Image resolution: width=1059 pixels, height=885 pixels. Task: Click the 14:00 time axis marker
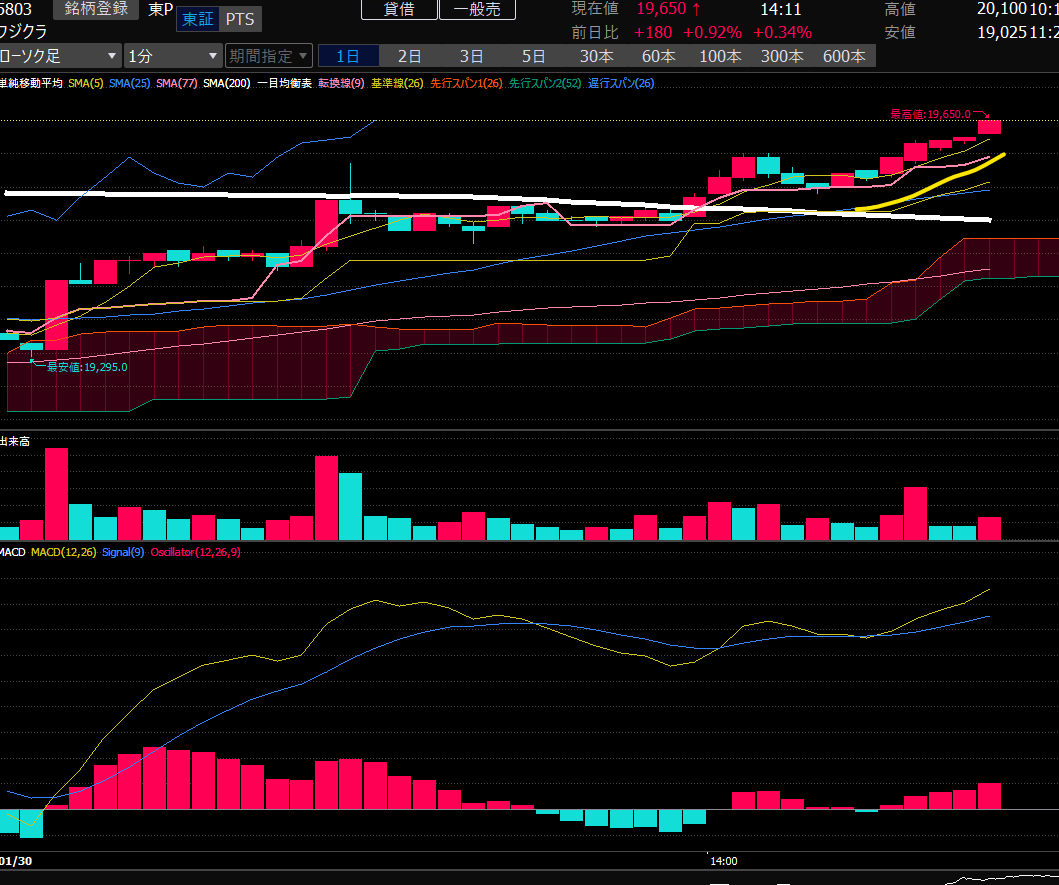tap(723, 860)
